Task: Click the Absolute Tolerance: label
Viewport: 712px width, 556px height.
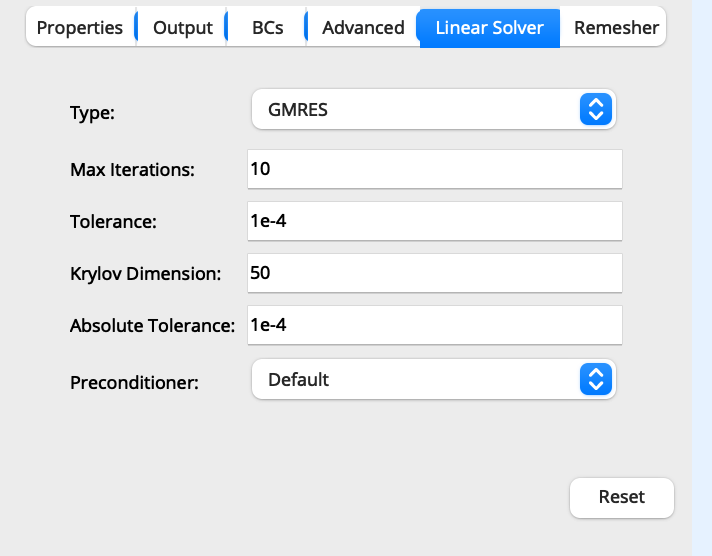Action: (152, 326)
